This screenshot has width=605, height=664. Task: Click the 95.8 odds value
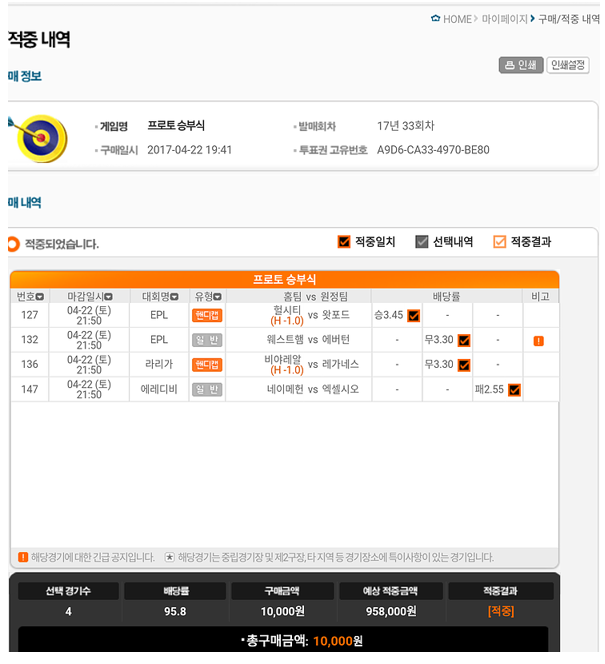(175, 611)
